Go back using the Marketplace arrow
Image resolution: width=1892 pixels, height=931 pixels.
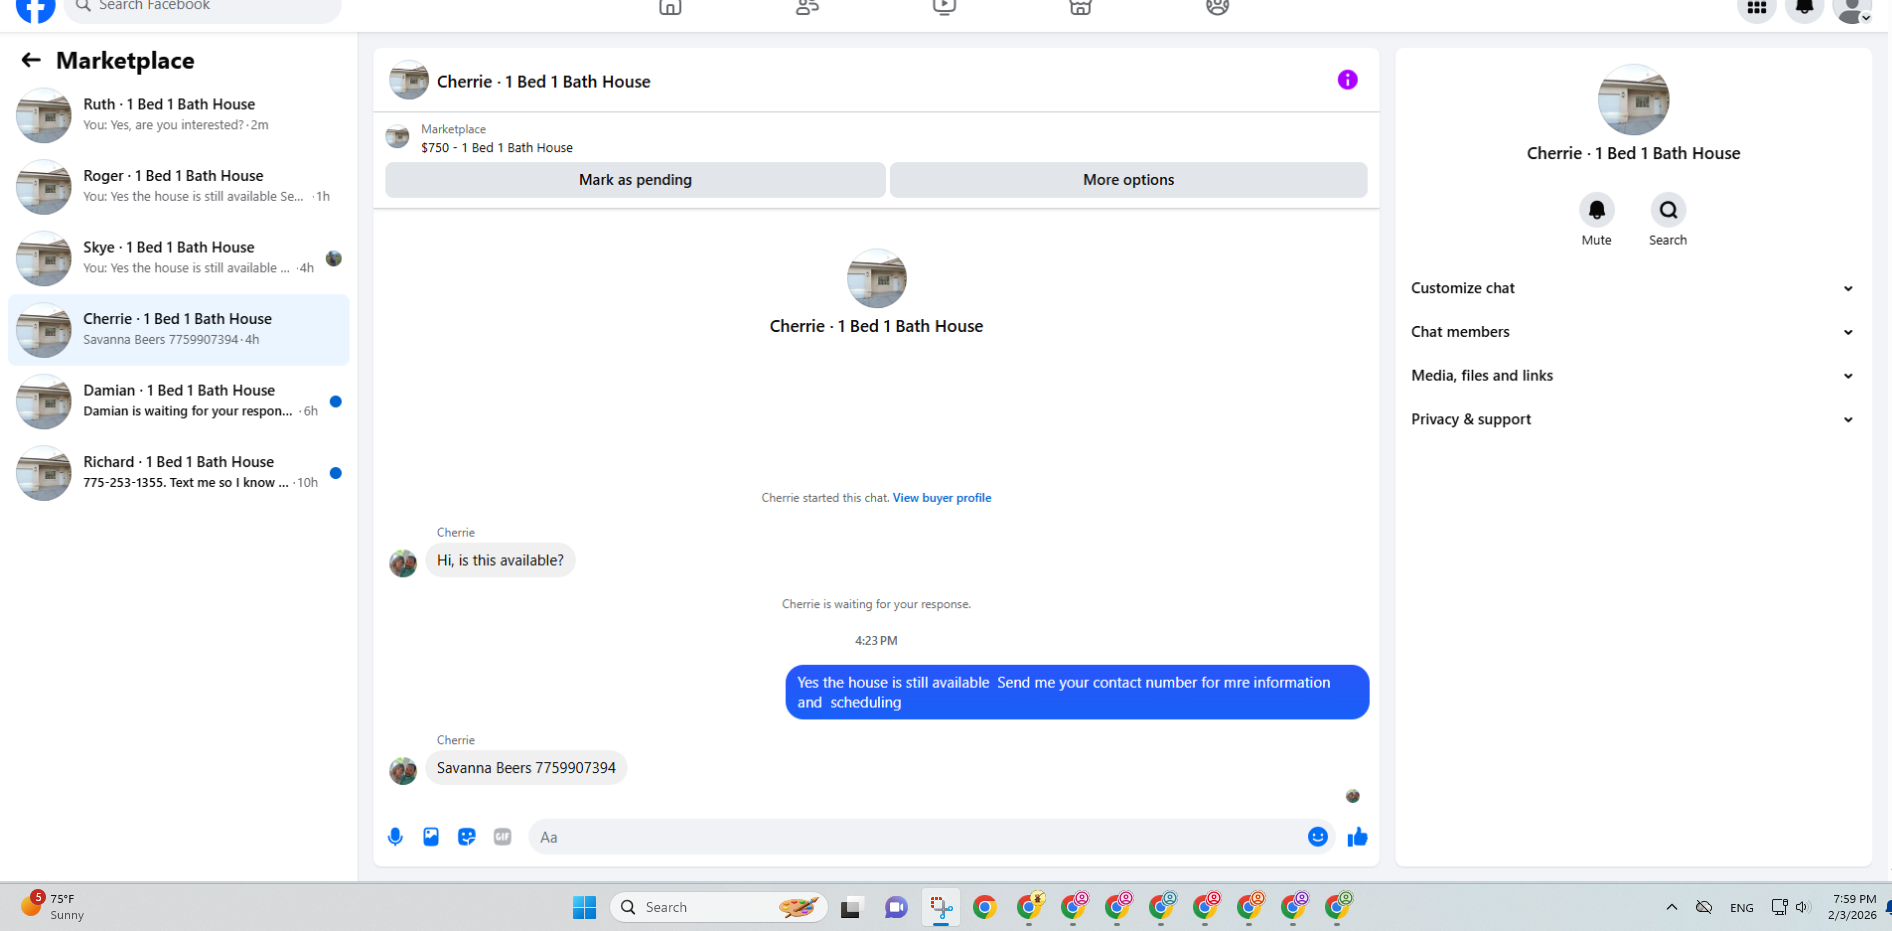(x=31, y=60)
